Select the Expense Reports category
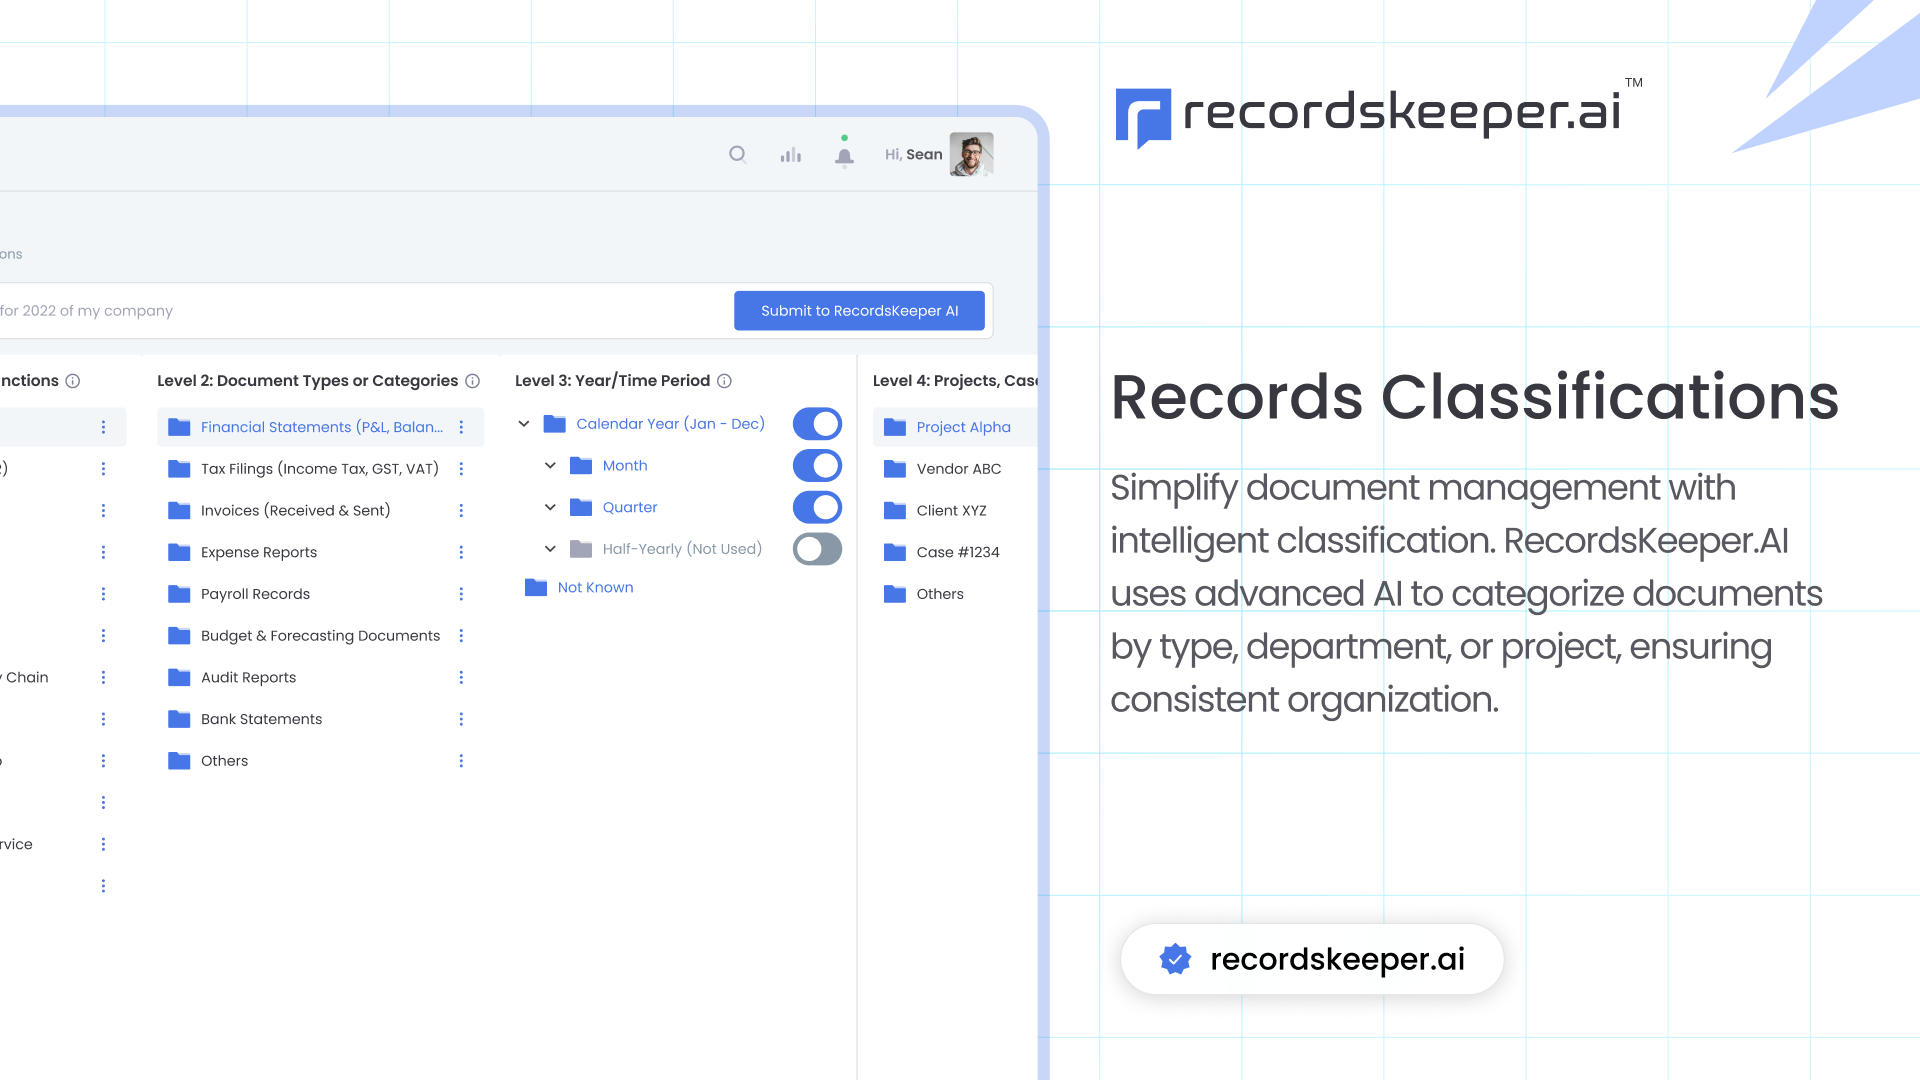 coord(258,552)
